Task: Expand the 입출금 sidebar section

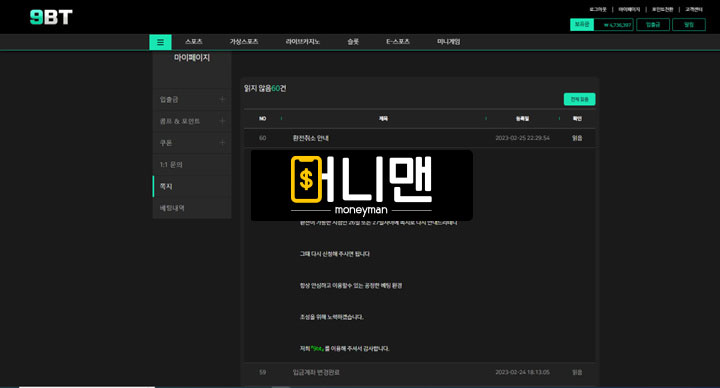Action: (x=192, y=99)
